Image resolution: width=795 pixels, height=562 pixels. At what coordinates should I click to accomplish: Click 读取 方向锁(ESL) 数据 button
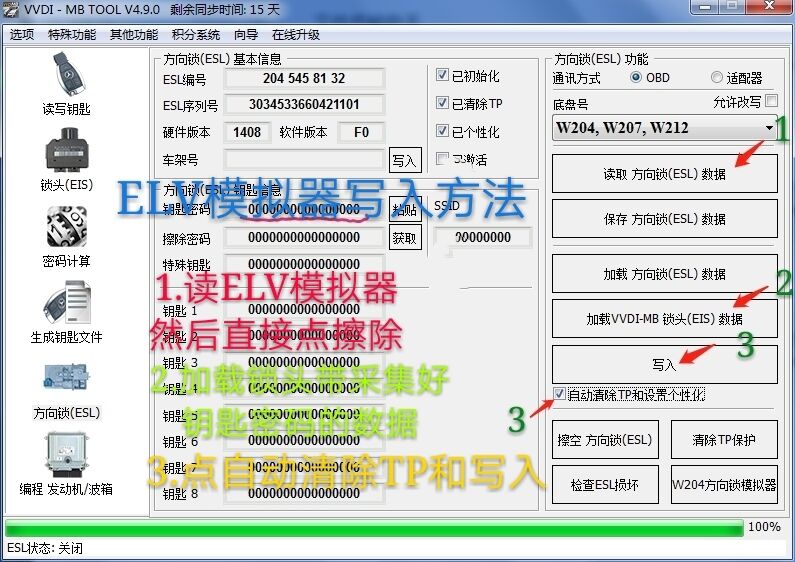tap(664, 174)
